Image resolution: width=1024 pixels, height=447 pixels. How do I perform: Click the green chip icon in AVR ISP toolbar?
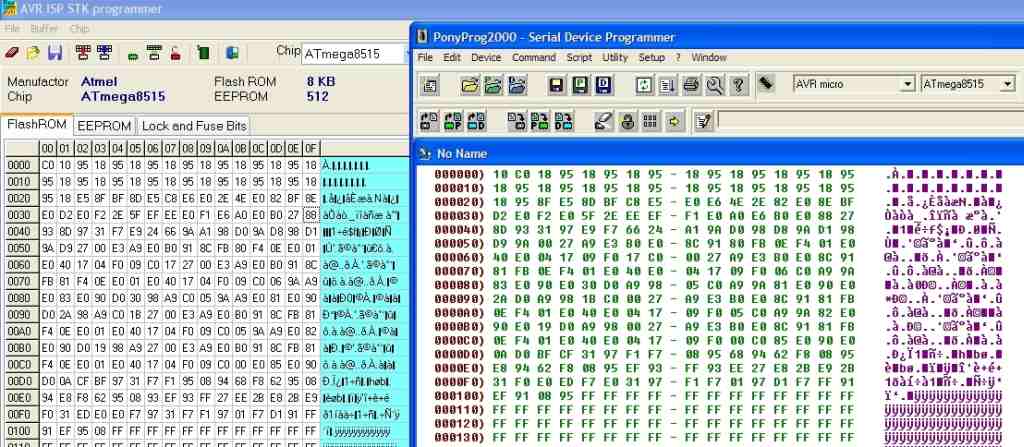pyautogui.click(x=203, y=53)
